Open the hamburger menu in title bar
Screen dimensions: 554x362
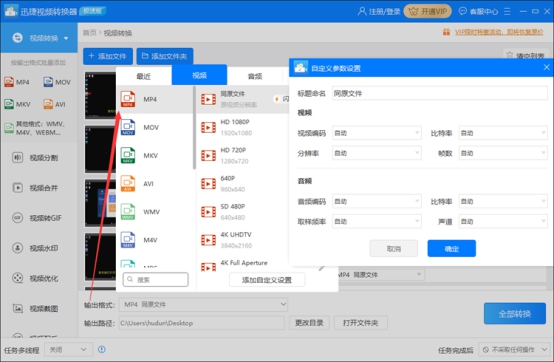507,12
